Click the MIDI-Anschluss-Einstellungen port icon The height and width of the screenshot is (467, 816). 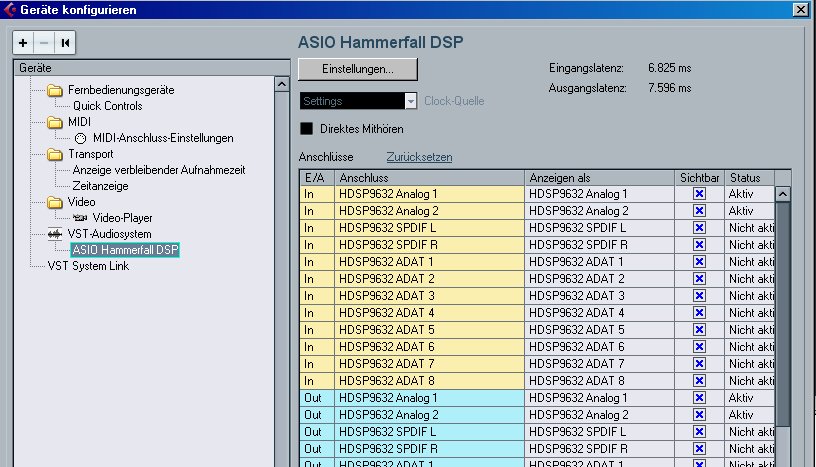(80, 138)
